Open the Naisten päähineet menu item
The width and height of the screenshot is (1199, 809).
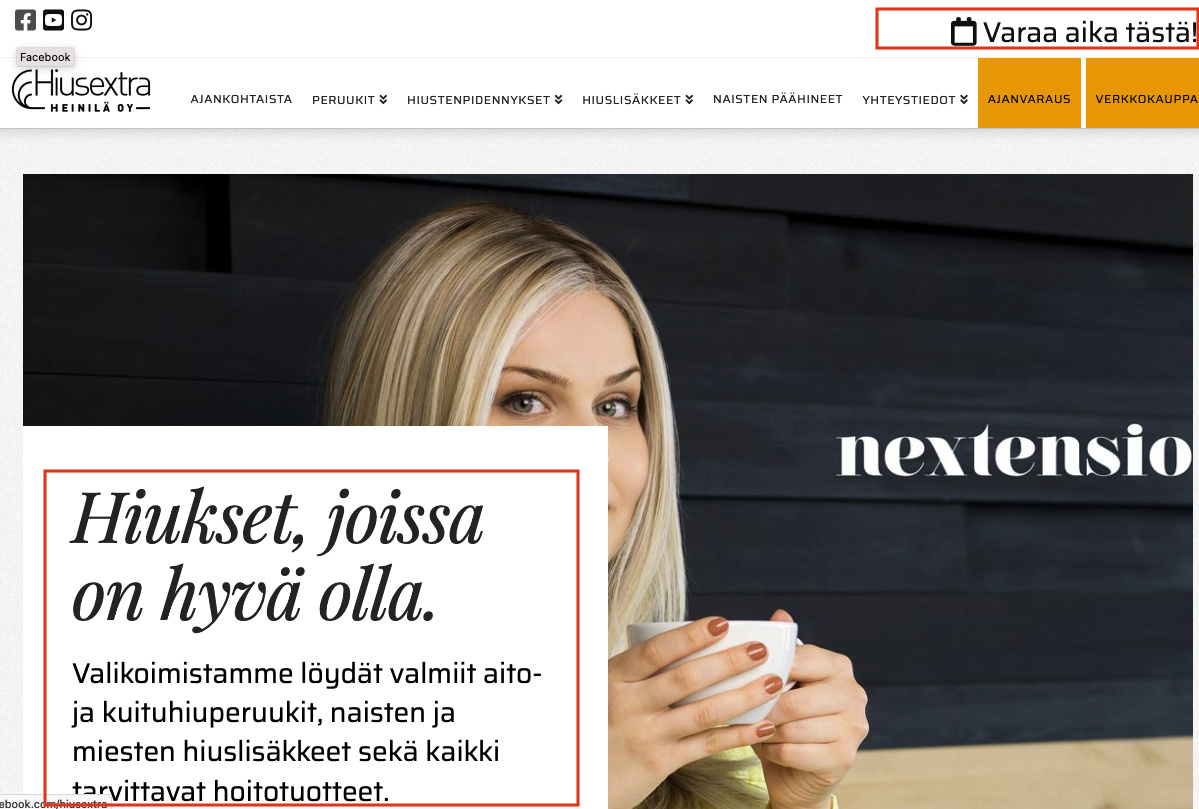point(778,99)
